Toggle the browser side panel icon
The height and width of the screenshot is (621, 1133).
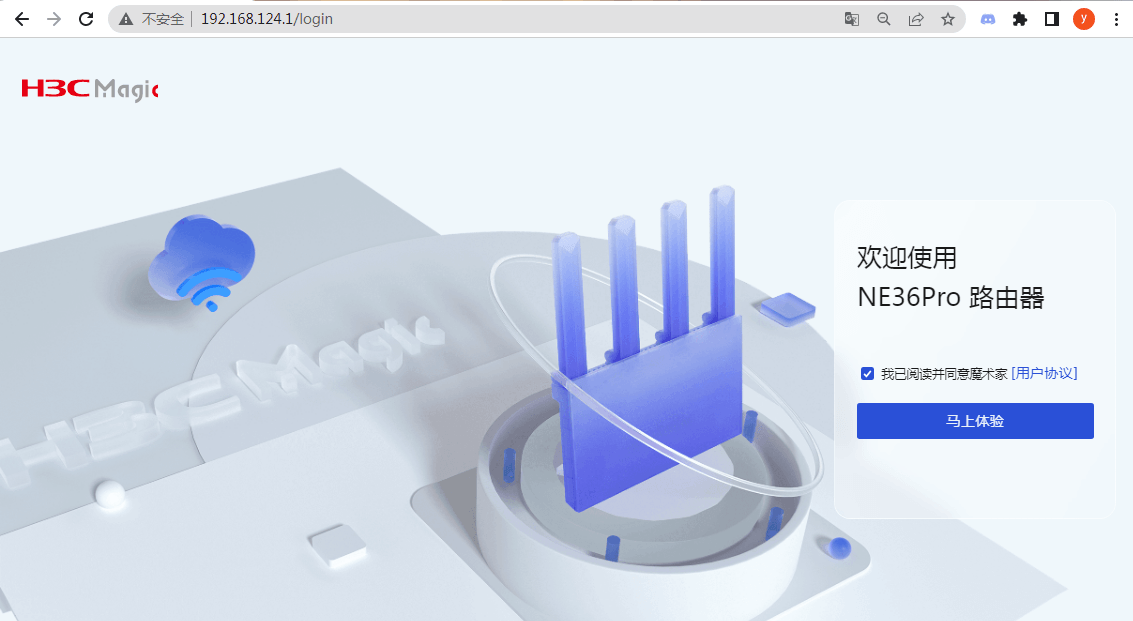1051,19
